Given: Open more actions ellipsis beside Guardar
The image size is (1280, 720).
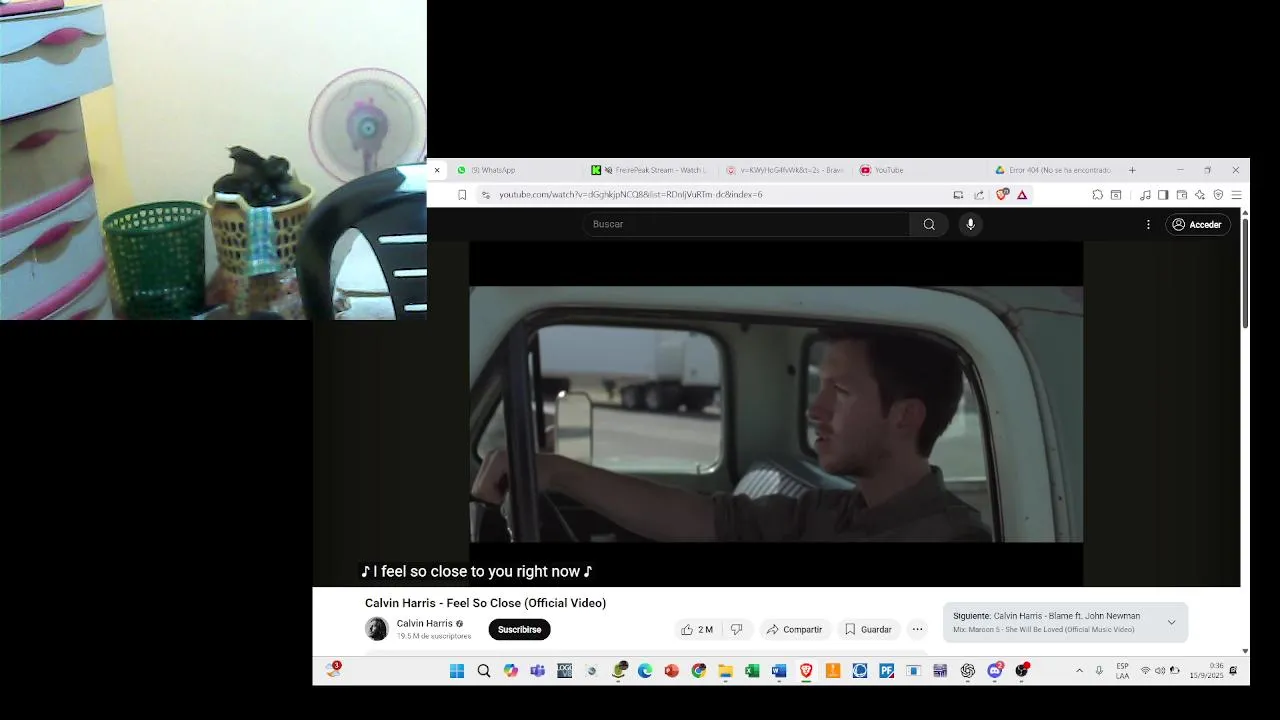Looking at the screenshot, I should (x=917, y=629).
